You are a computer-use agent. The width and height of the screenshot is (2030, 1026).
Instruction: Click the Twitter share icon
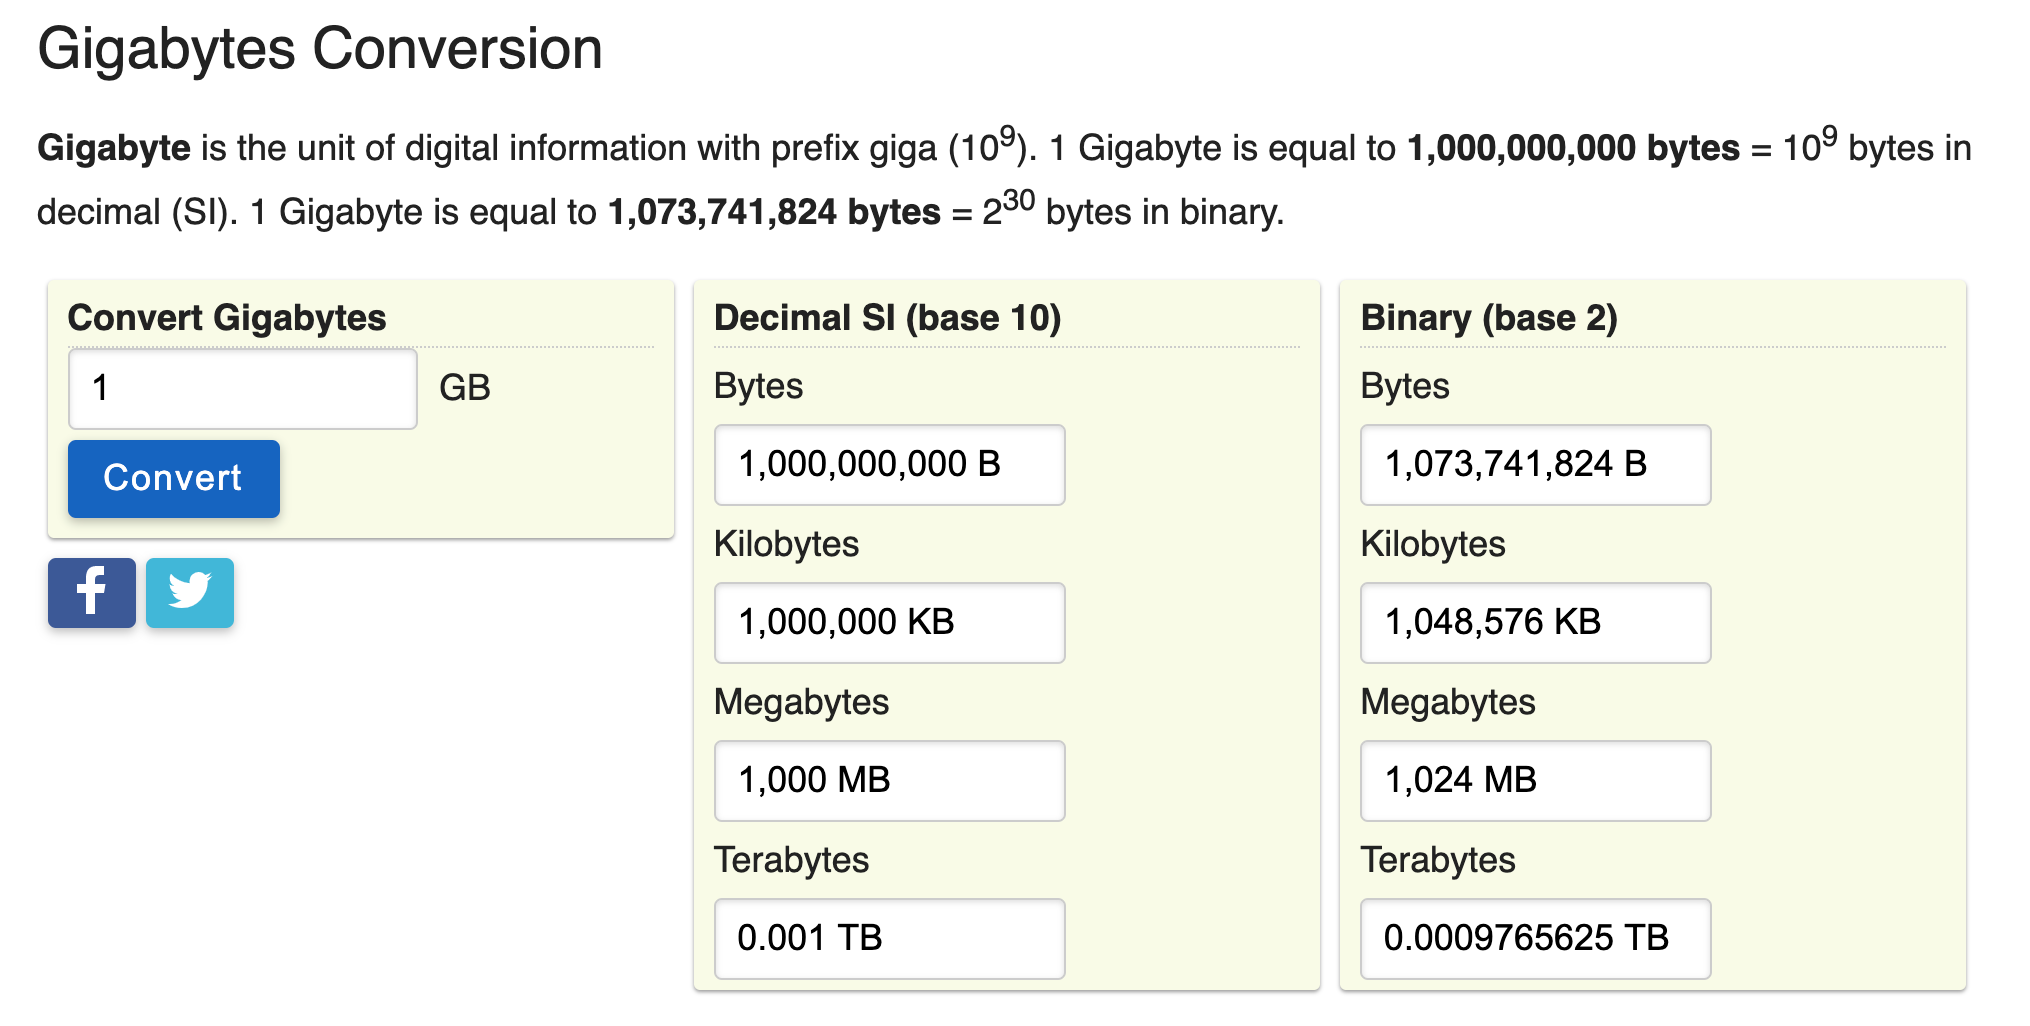[x=189, y=592]
